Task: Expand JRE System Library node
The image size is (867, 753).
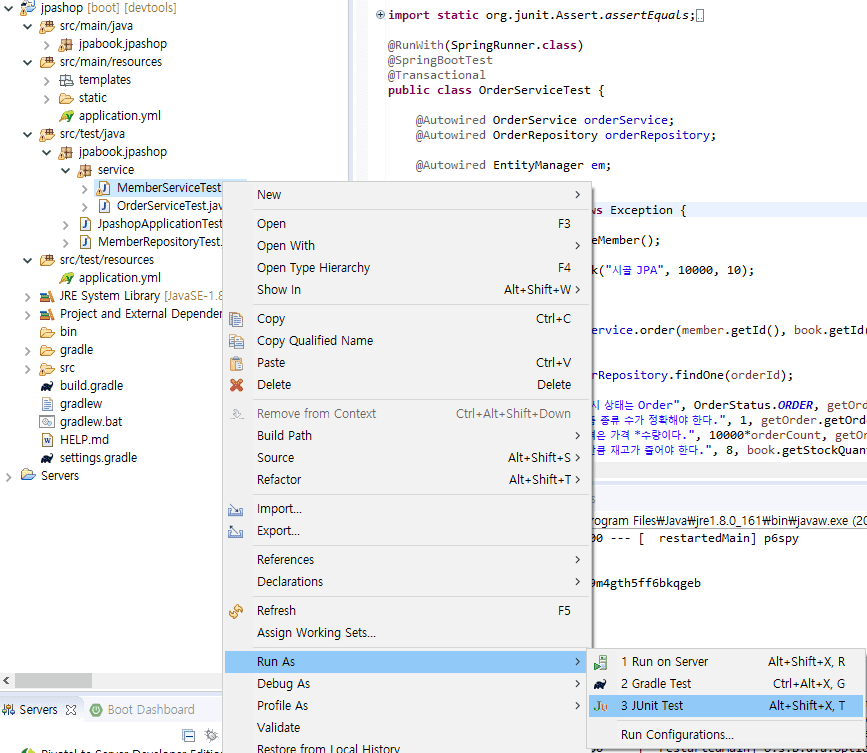Action: [28, 297]
